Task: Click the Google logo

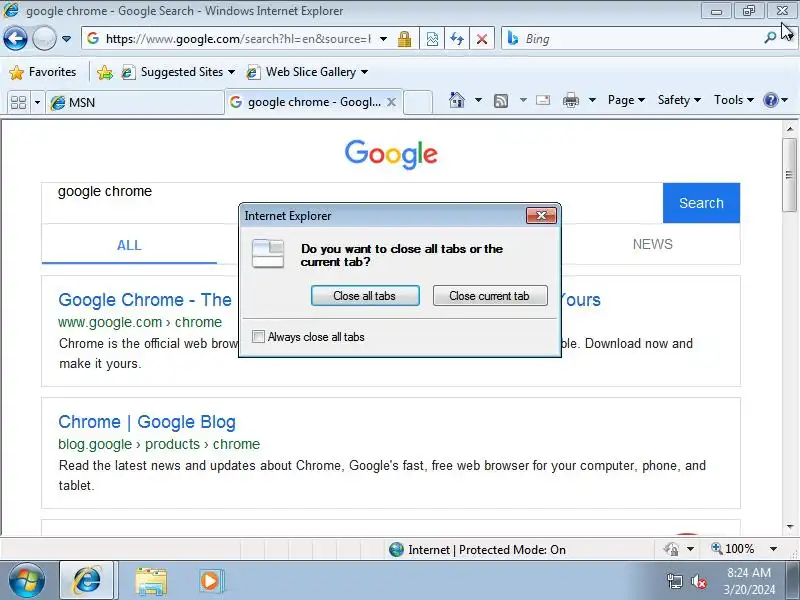Action: click(x=391, y=154)
